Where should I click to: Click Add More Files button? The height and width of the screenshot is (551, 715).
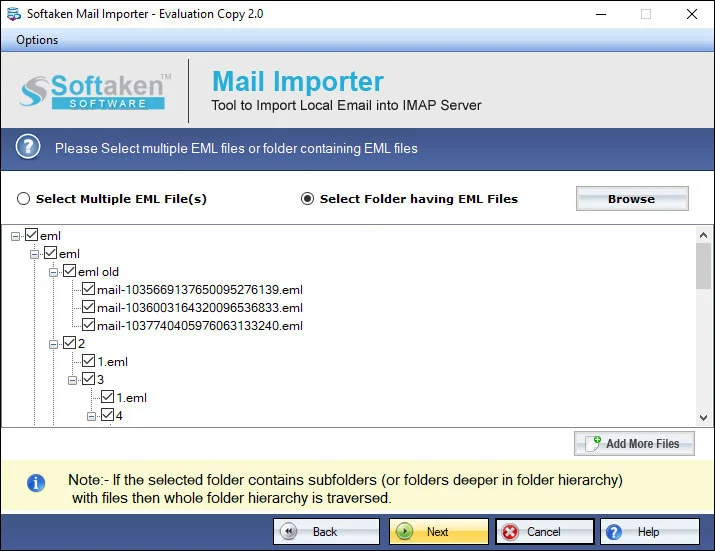click(634, 443)
